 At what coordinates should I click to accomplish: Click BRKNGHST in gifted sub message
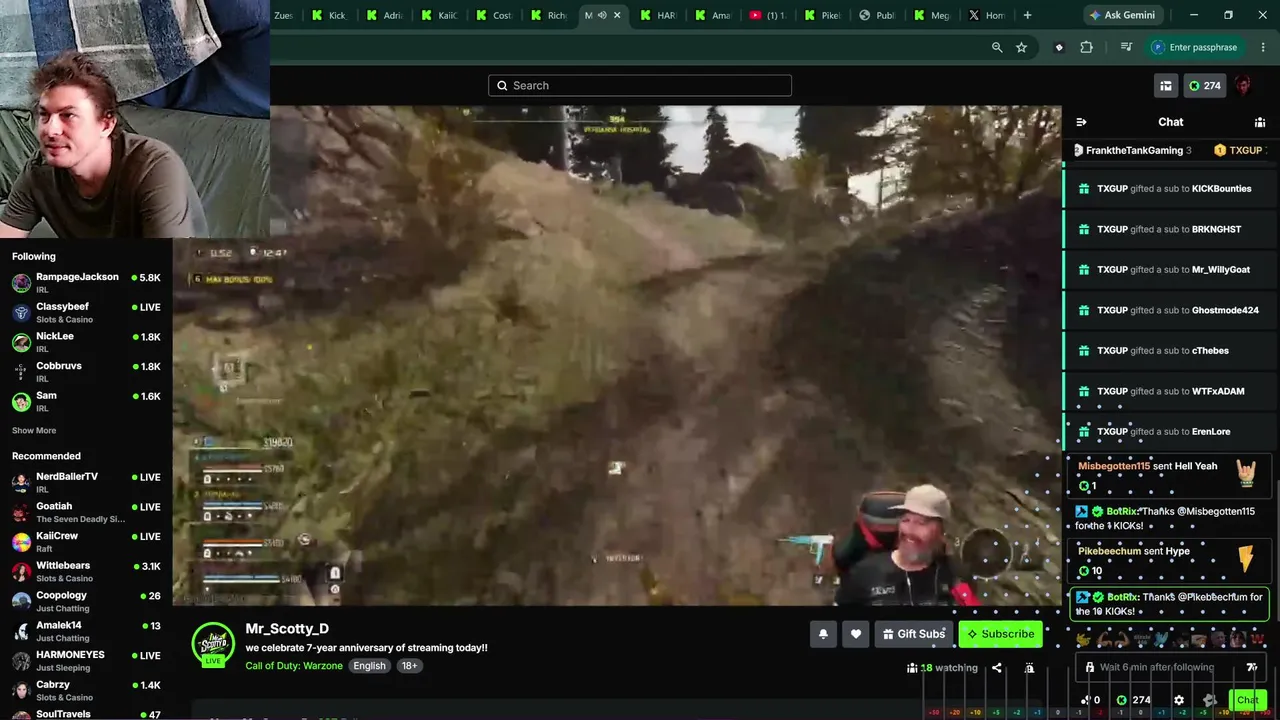click(1217, 229)
